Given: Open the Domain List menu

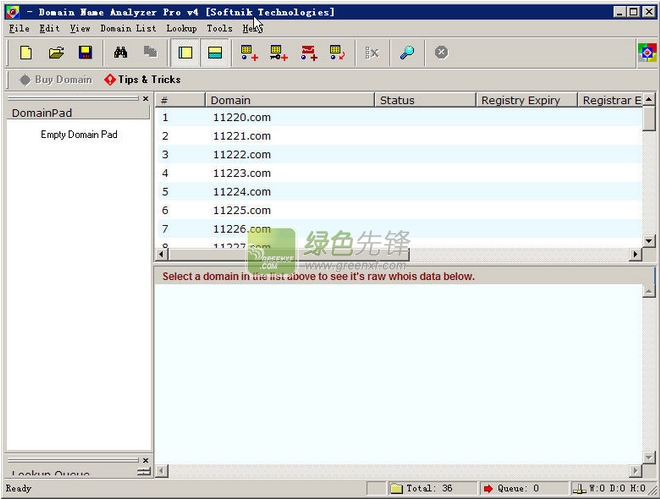Looking at the screenshot, I should pyautogui.click(x=128, y=29).
